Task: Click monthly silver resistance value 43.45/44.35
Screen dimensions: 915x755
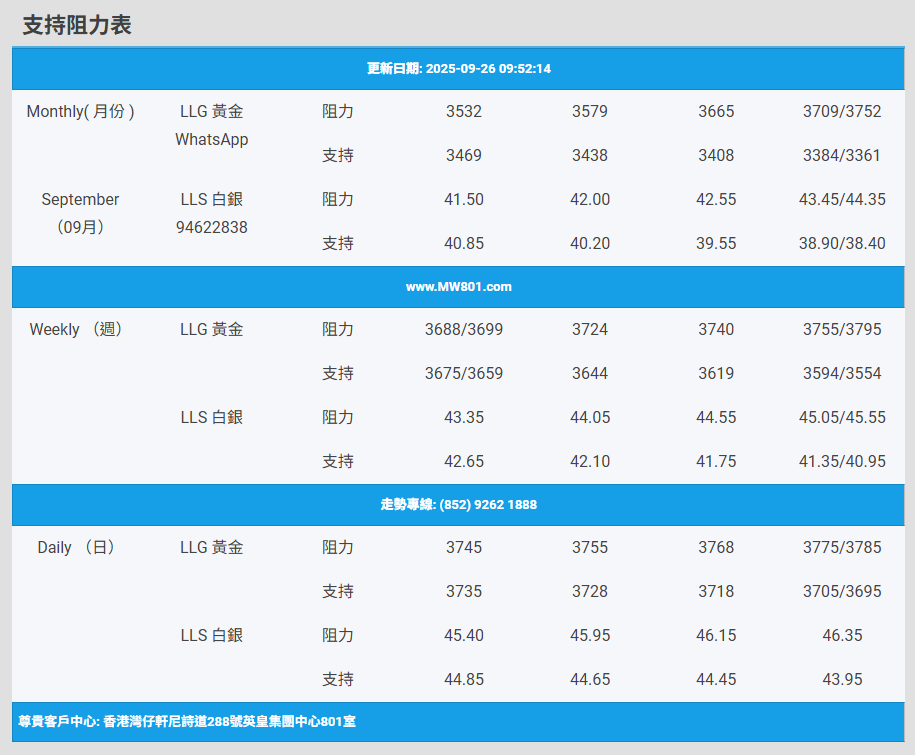Action: point(842,200)
